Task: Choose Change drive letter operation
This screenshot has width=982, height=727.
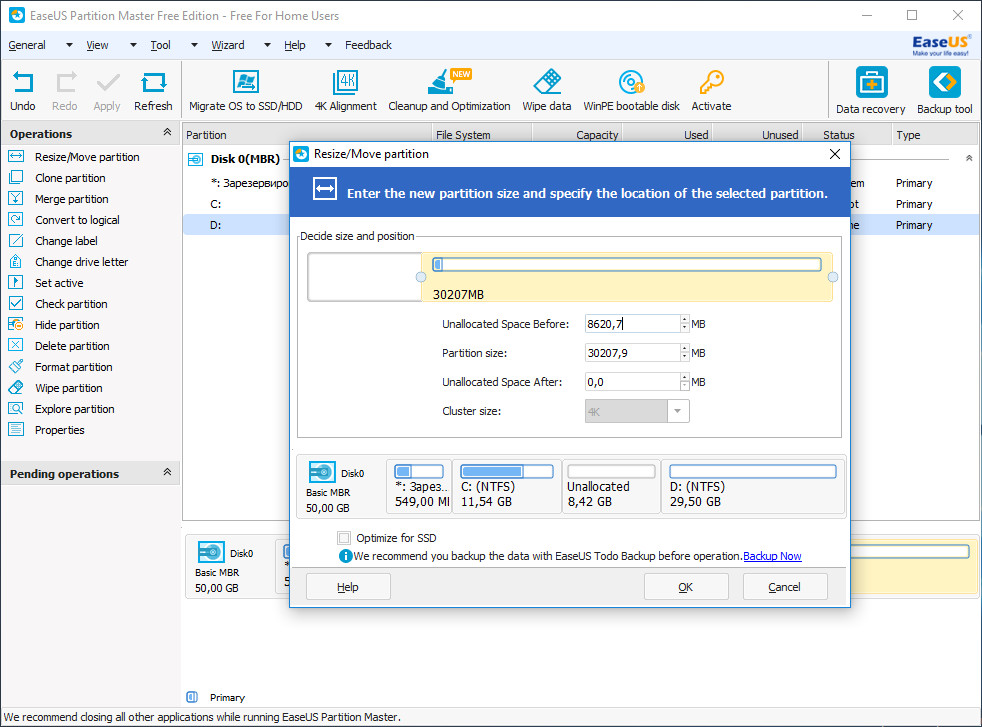Action: click(81, 262)
